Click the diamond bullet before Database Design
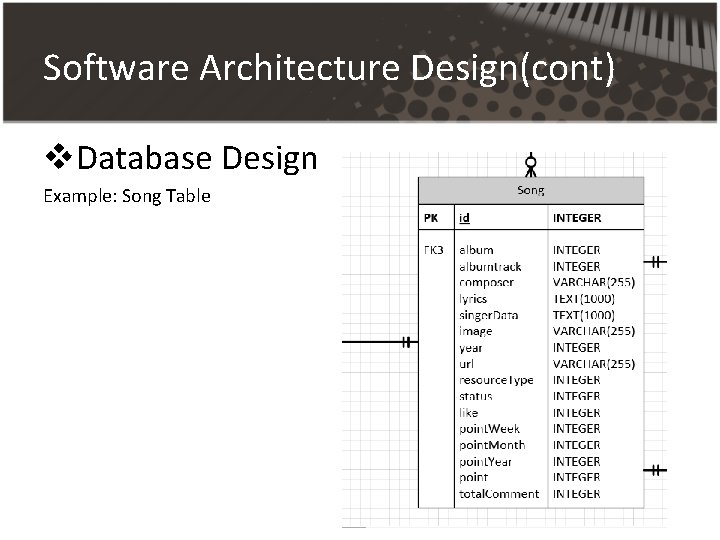720x540 pixels. pyautogui.click(x=58, y=157)
